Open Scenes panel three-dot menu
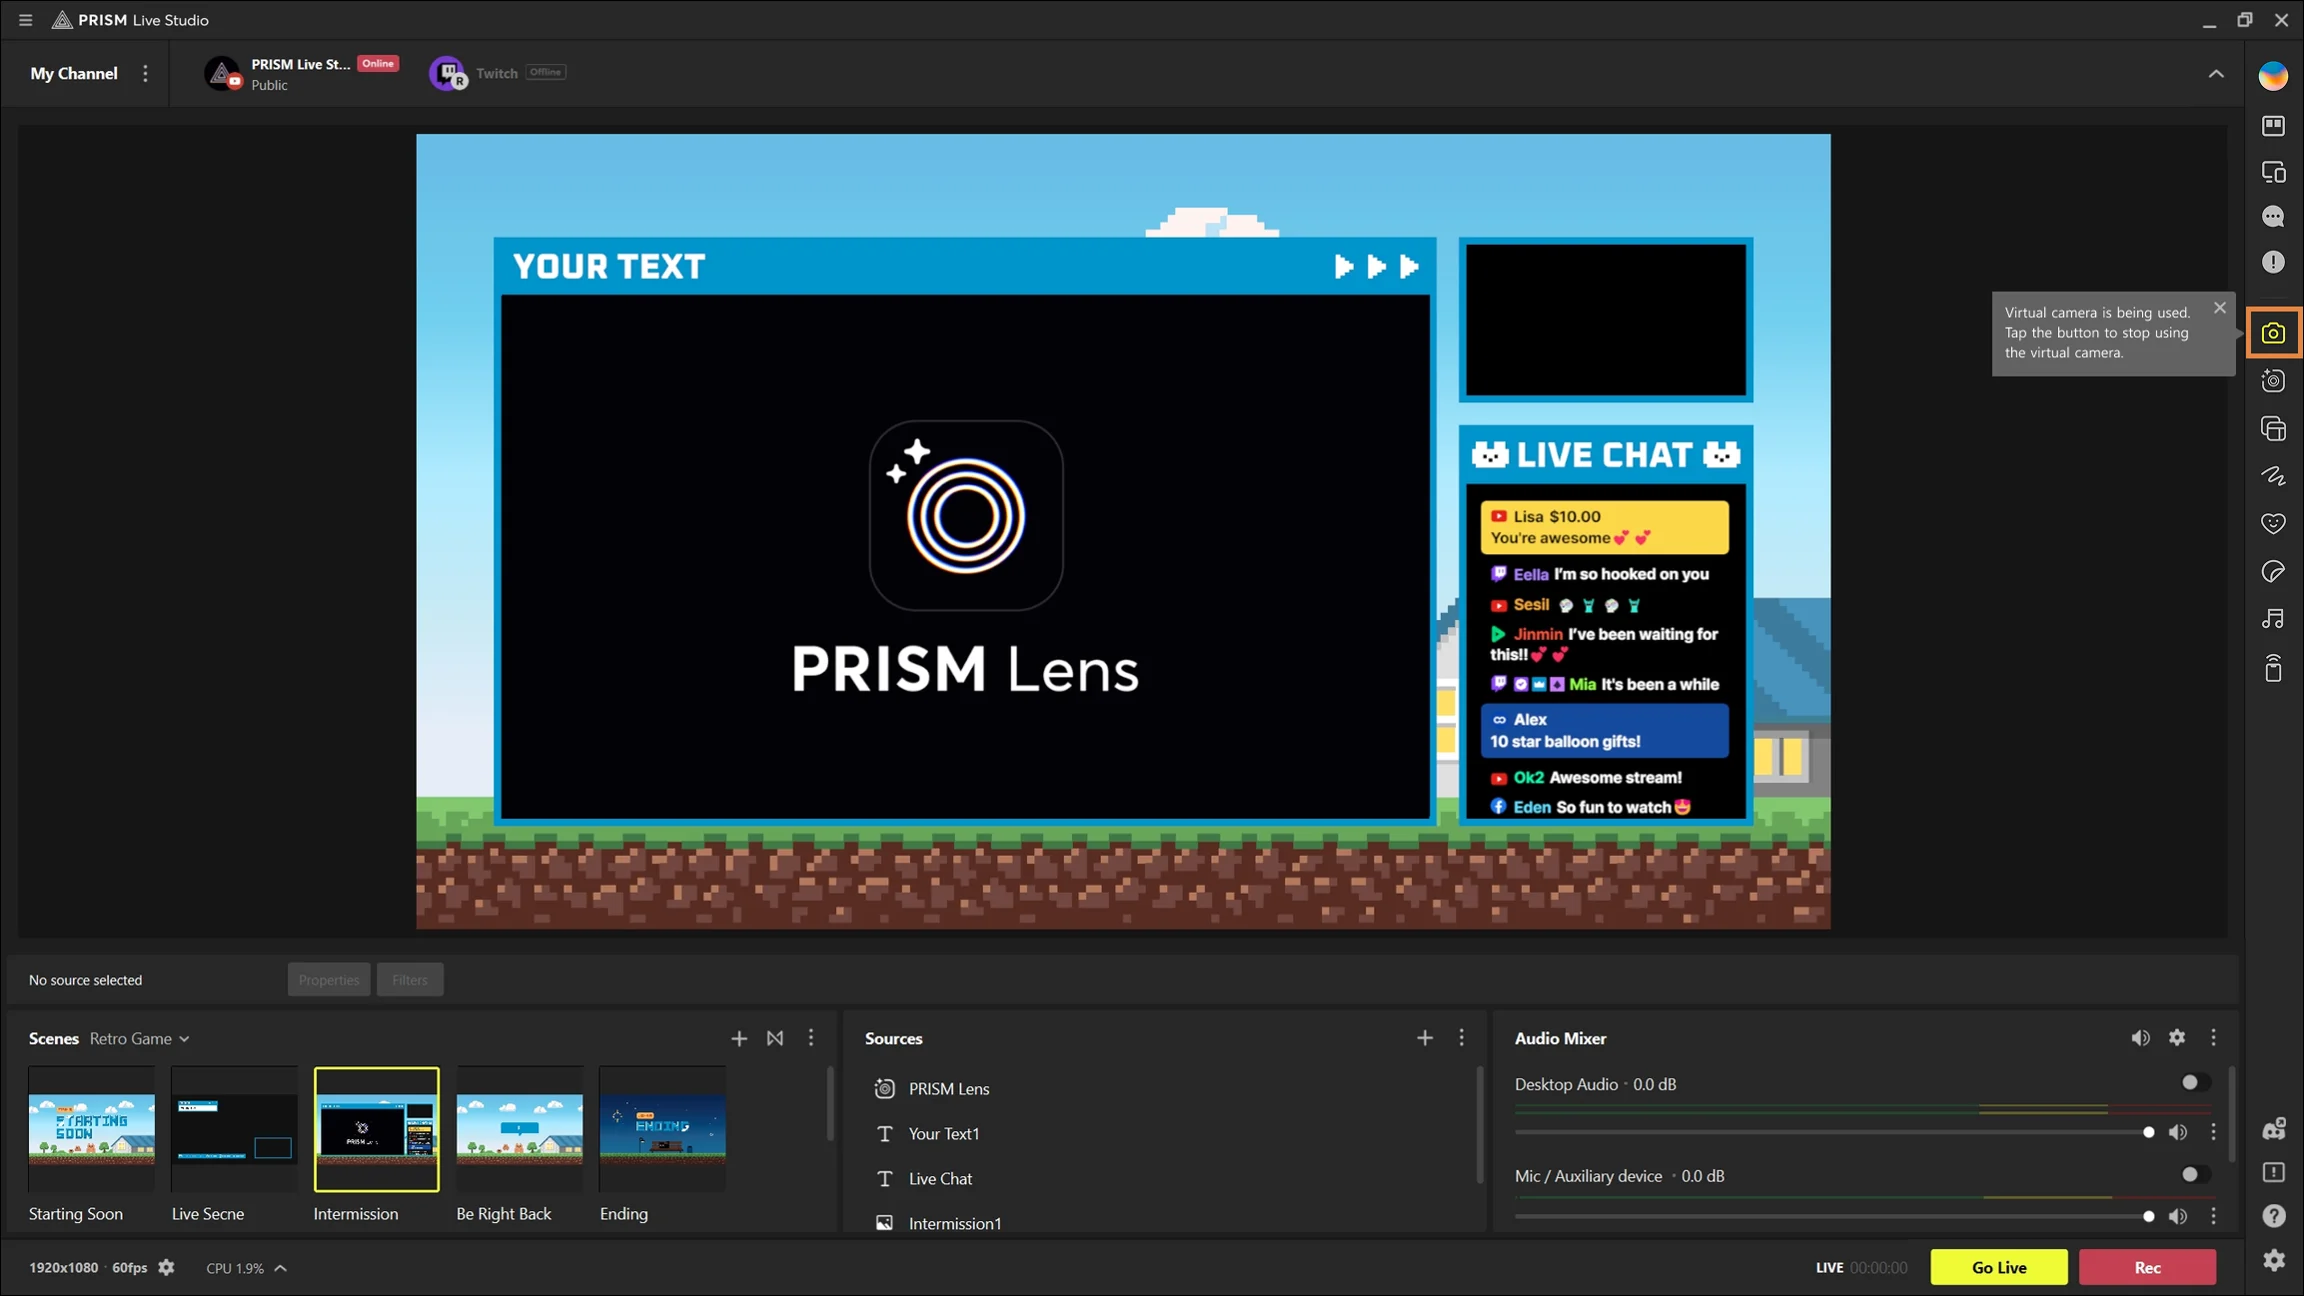 (x=811, y=1038)
